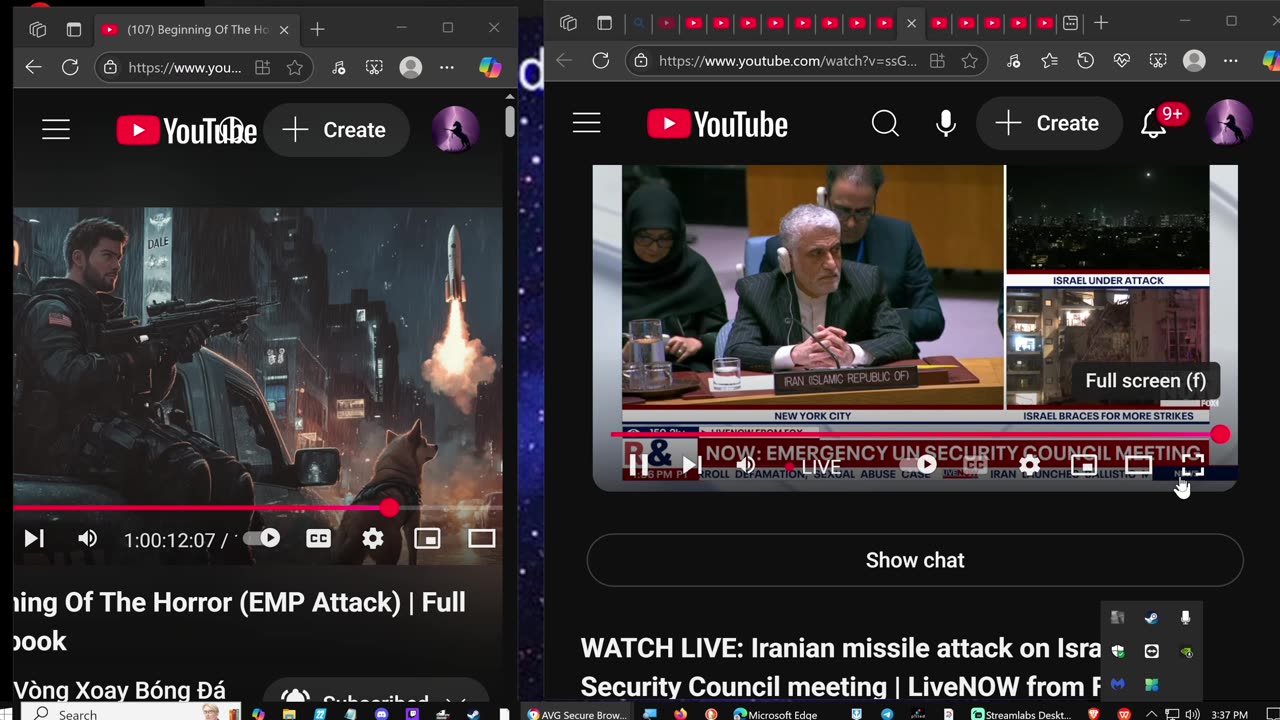Click Create button in right YouTube window
The height and width of the screenshot is (720, 1280).
point(1049,123)
